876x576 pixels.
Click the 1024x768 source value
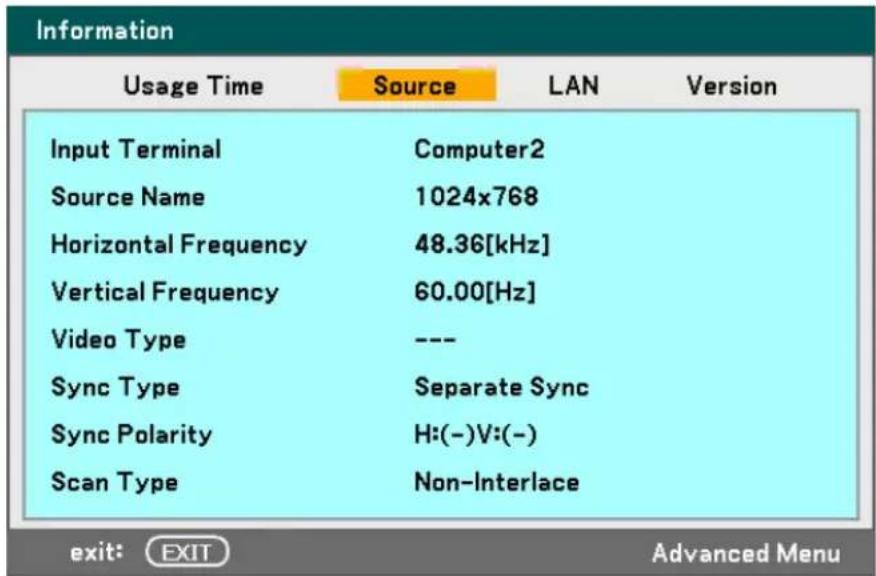pyautogui.click(x=477, y=197)
